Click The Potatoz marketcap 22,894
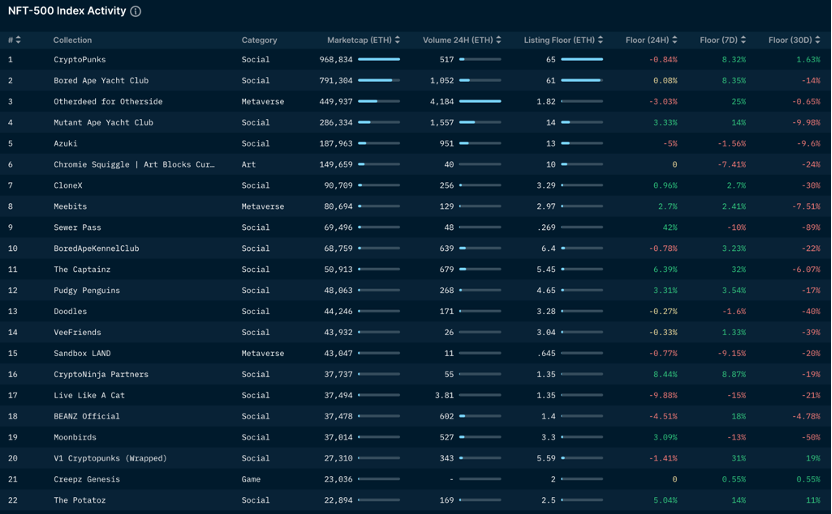 pyautogui.click(x=338, y=500)
